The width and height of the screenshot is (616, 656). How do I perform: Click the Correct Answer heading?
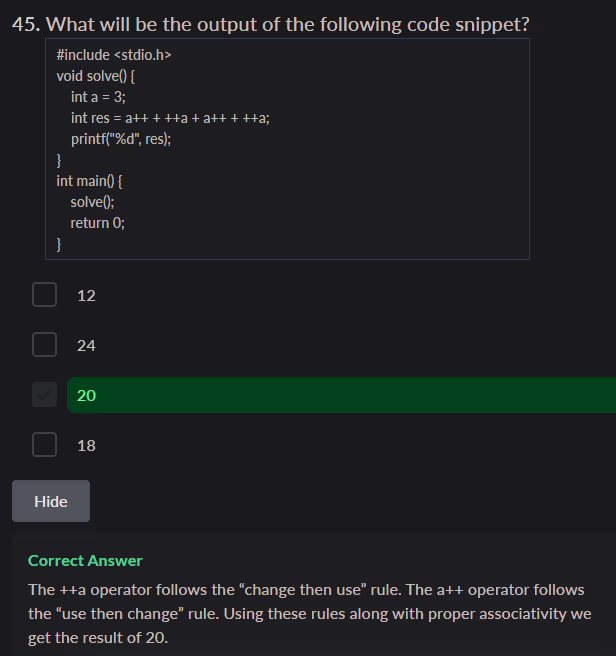click(x=85, y=561)
